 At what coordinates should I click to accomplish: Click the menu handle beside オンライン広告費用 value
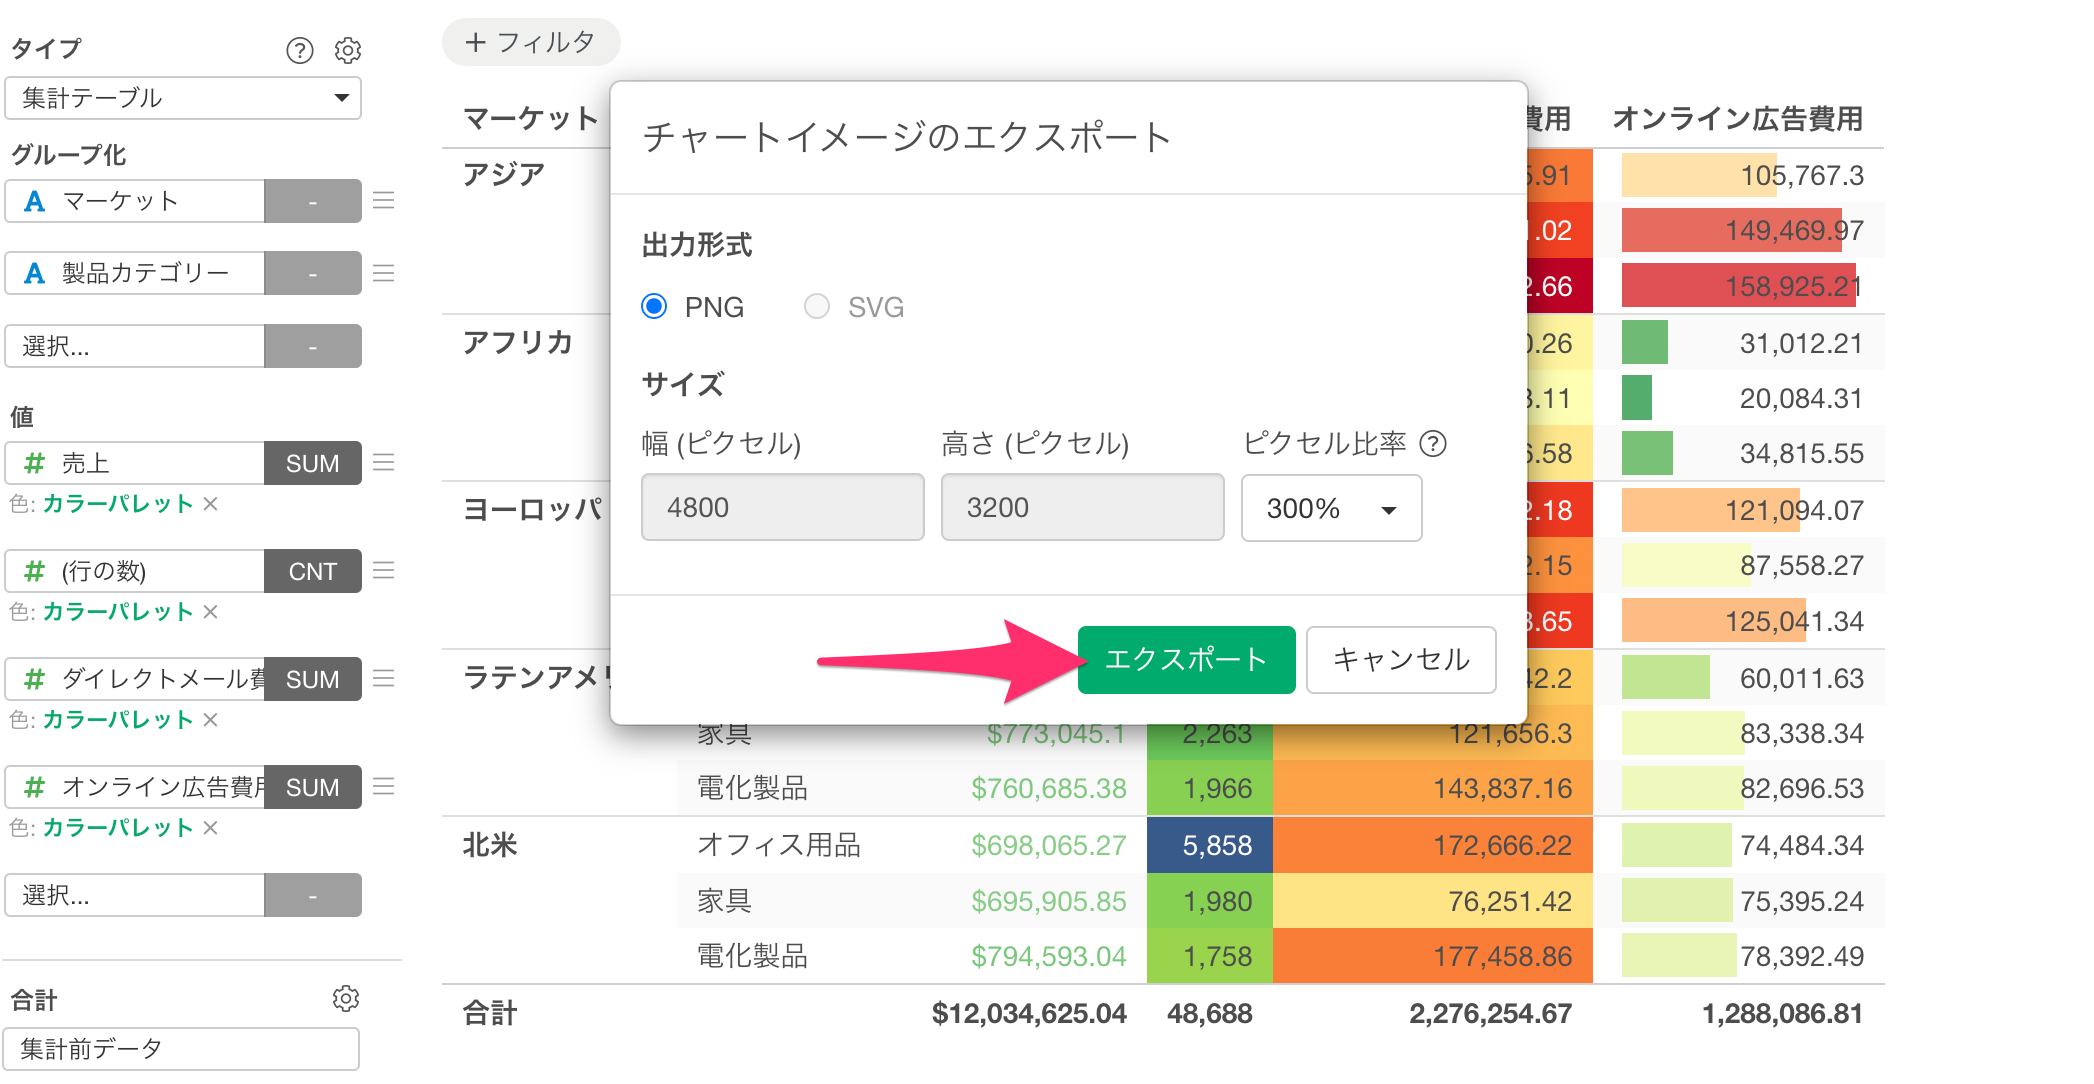coord(383,787)
